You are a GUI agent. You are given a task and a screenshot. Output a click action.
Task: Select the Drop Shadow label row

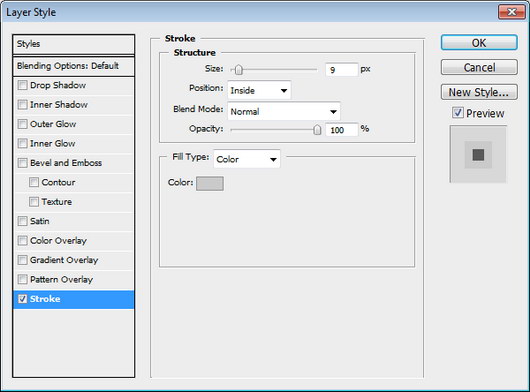(x=58, y=85)
